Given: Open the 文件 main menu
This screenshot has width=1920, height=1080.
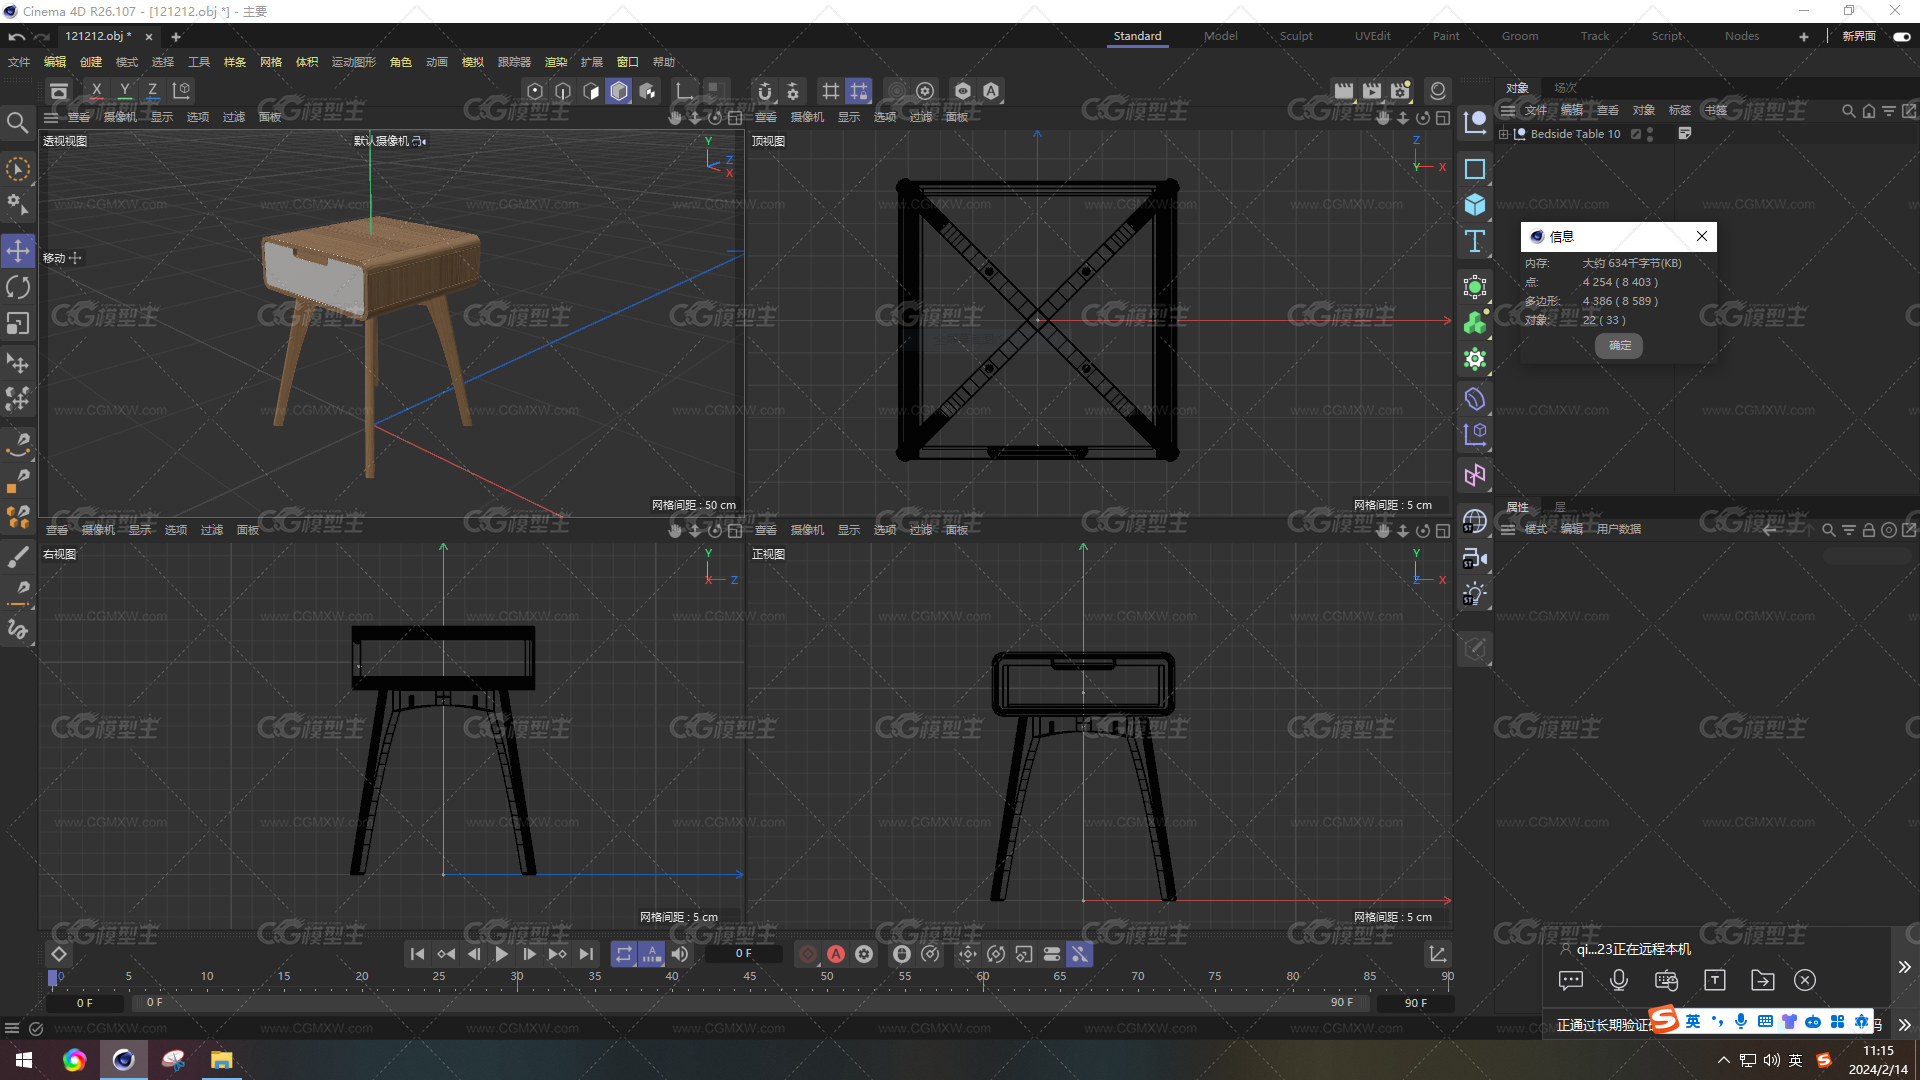Looking at the screenshot, I should tap(19, 62).
